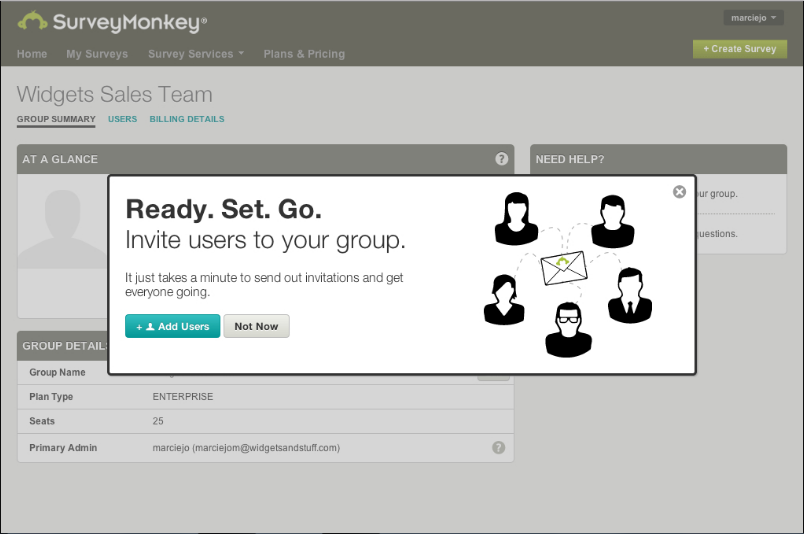The image size is (804, 534).
Task: Click the ENTERPRISE plan type value
Action: [x=183, y=397]
